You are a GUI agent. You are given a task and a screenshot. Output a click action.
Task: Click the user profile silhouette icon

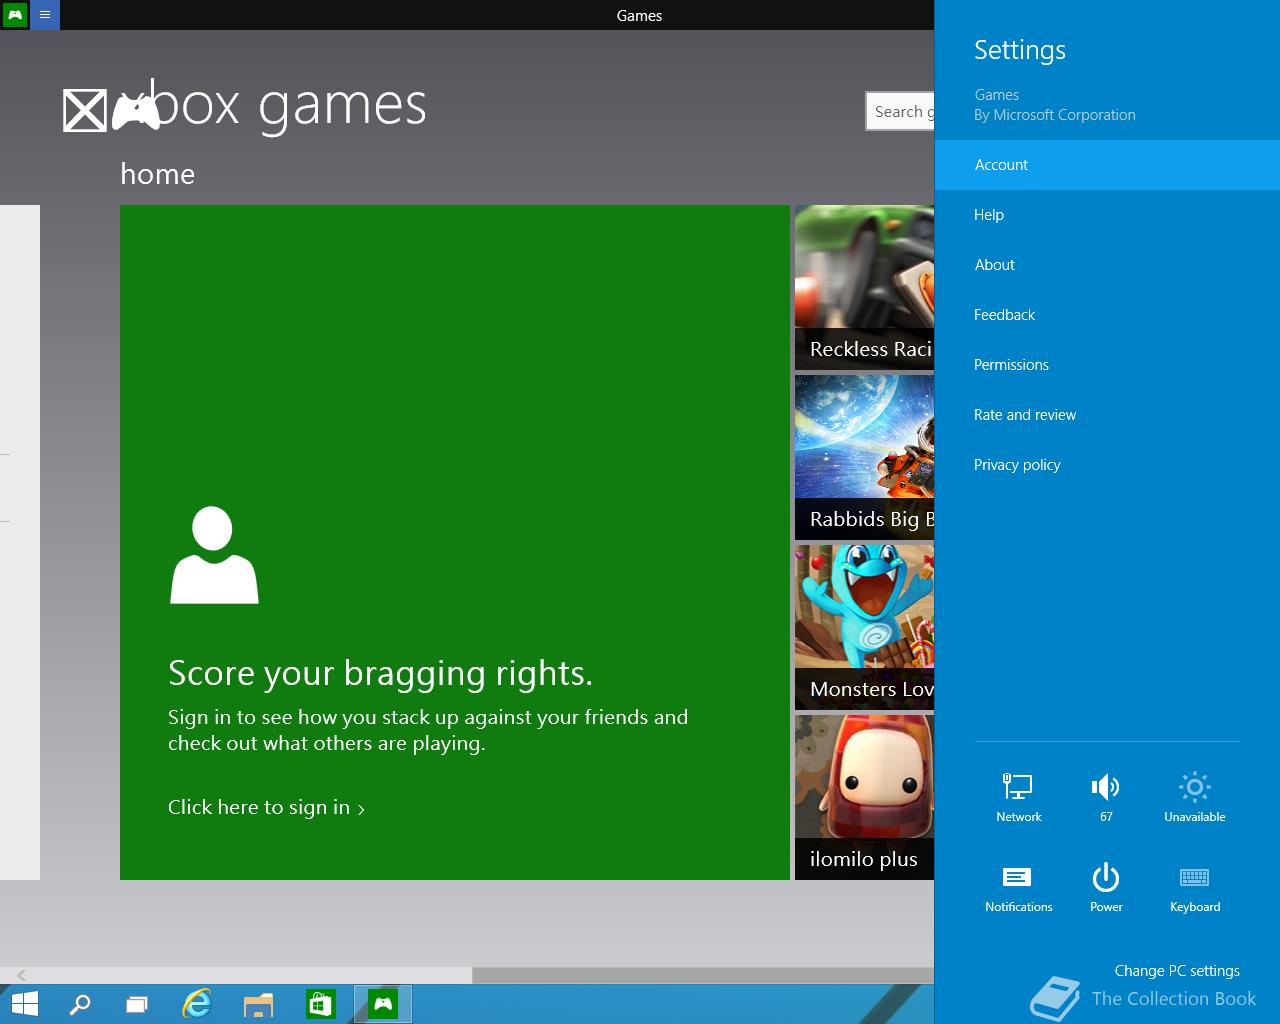(214, 555)
